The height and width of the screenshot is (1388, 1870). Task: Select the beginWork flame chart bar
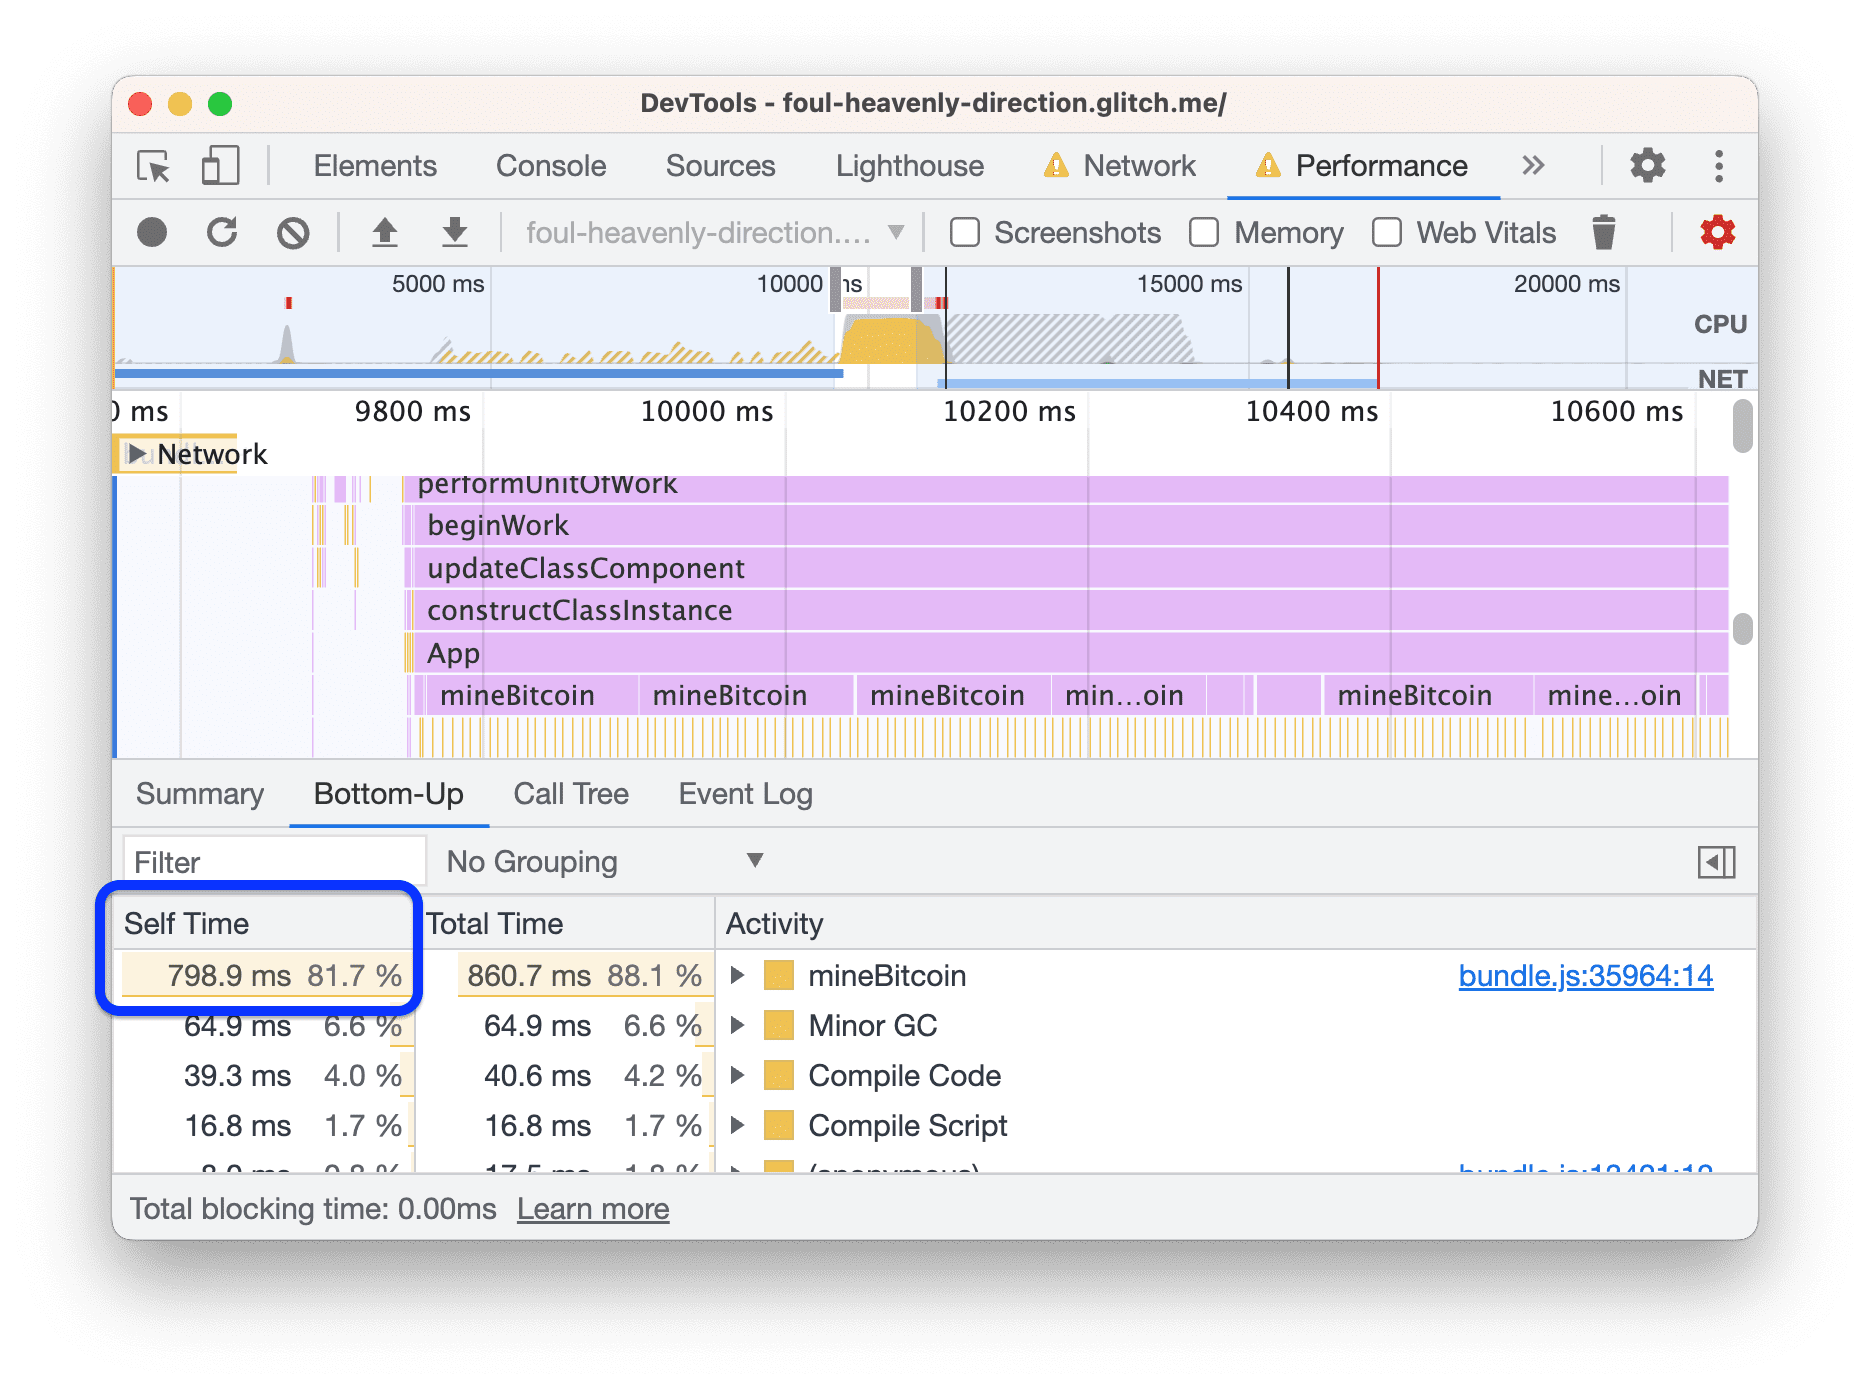pos(1070,526)
